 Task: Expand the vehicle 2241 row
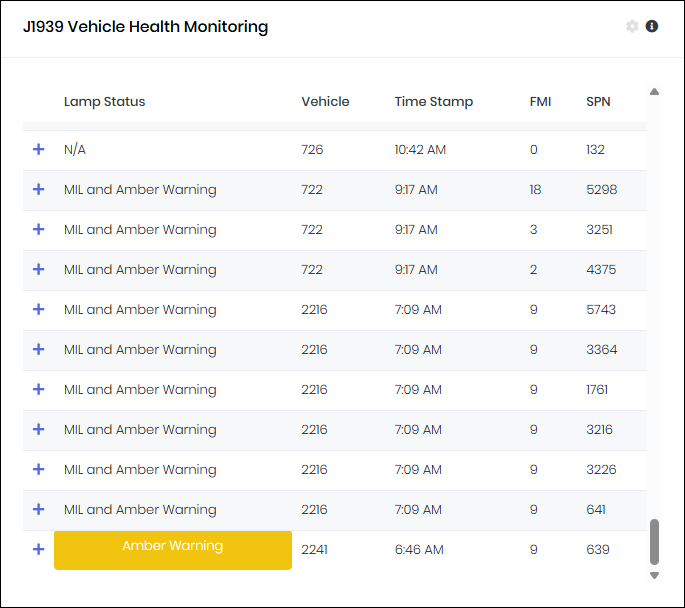[39, 549]
